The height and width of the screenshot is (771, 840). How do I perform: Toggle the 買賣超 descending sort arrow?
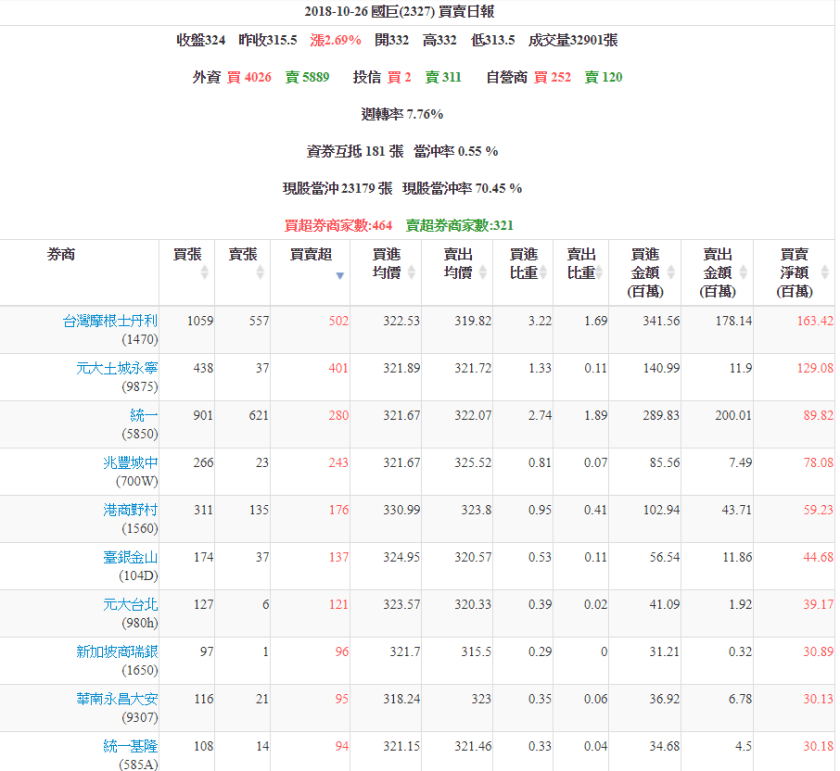tap(340, 275)
